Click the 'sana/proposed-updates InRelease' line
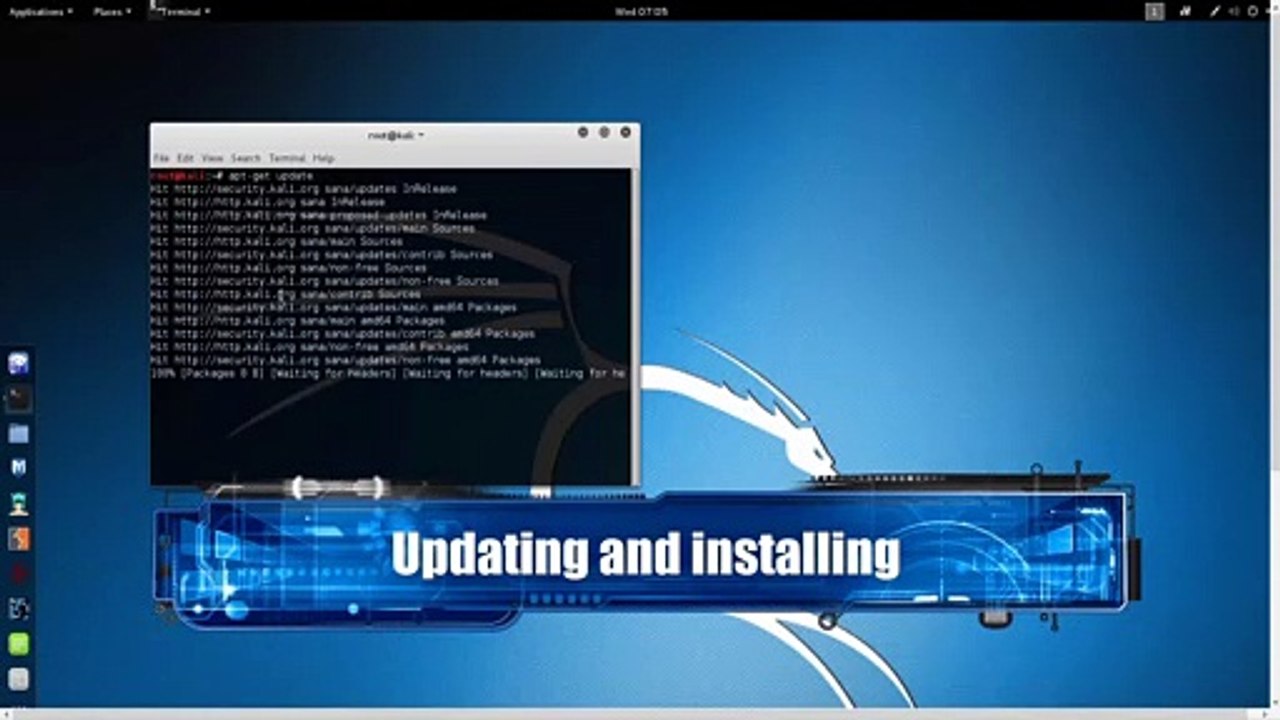Image resolution: width=1280 pixels, height=720 pixels. coord(319,215)
